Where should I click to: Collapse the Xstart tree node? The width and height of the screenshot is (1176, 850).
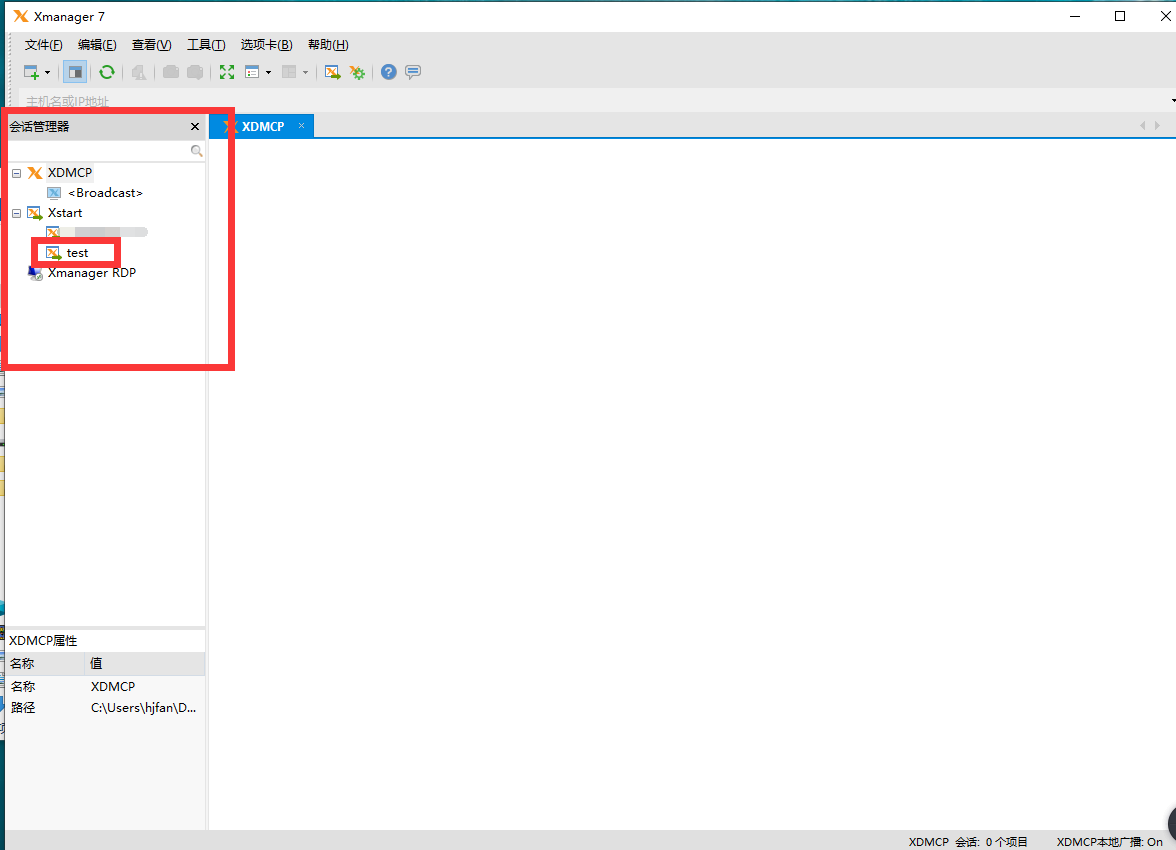pyautogui.click(x=16, y=212)
